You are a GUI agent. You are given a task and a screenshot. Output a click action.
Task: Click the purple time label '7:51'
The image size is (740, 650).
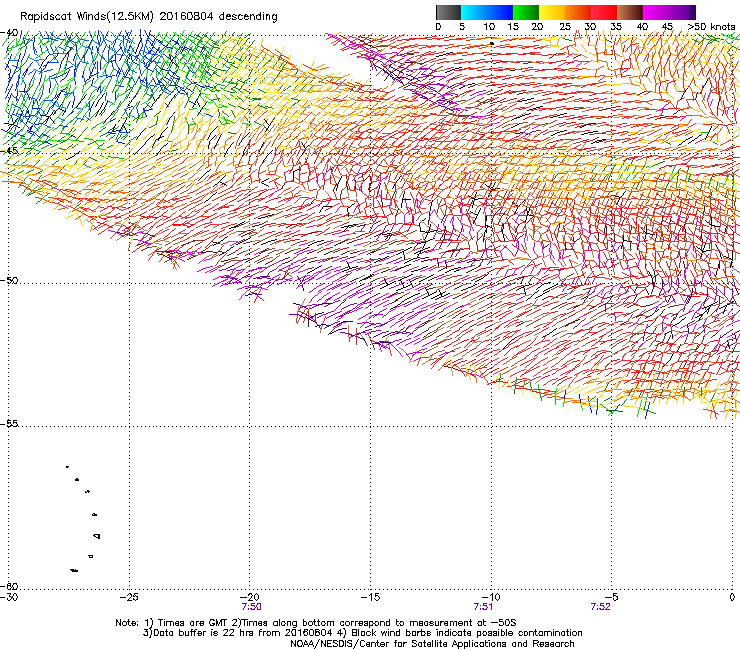(x=483, y=607)
